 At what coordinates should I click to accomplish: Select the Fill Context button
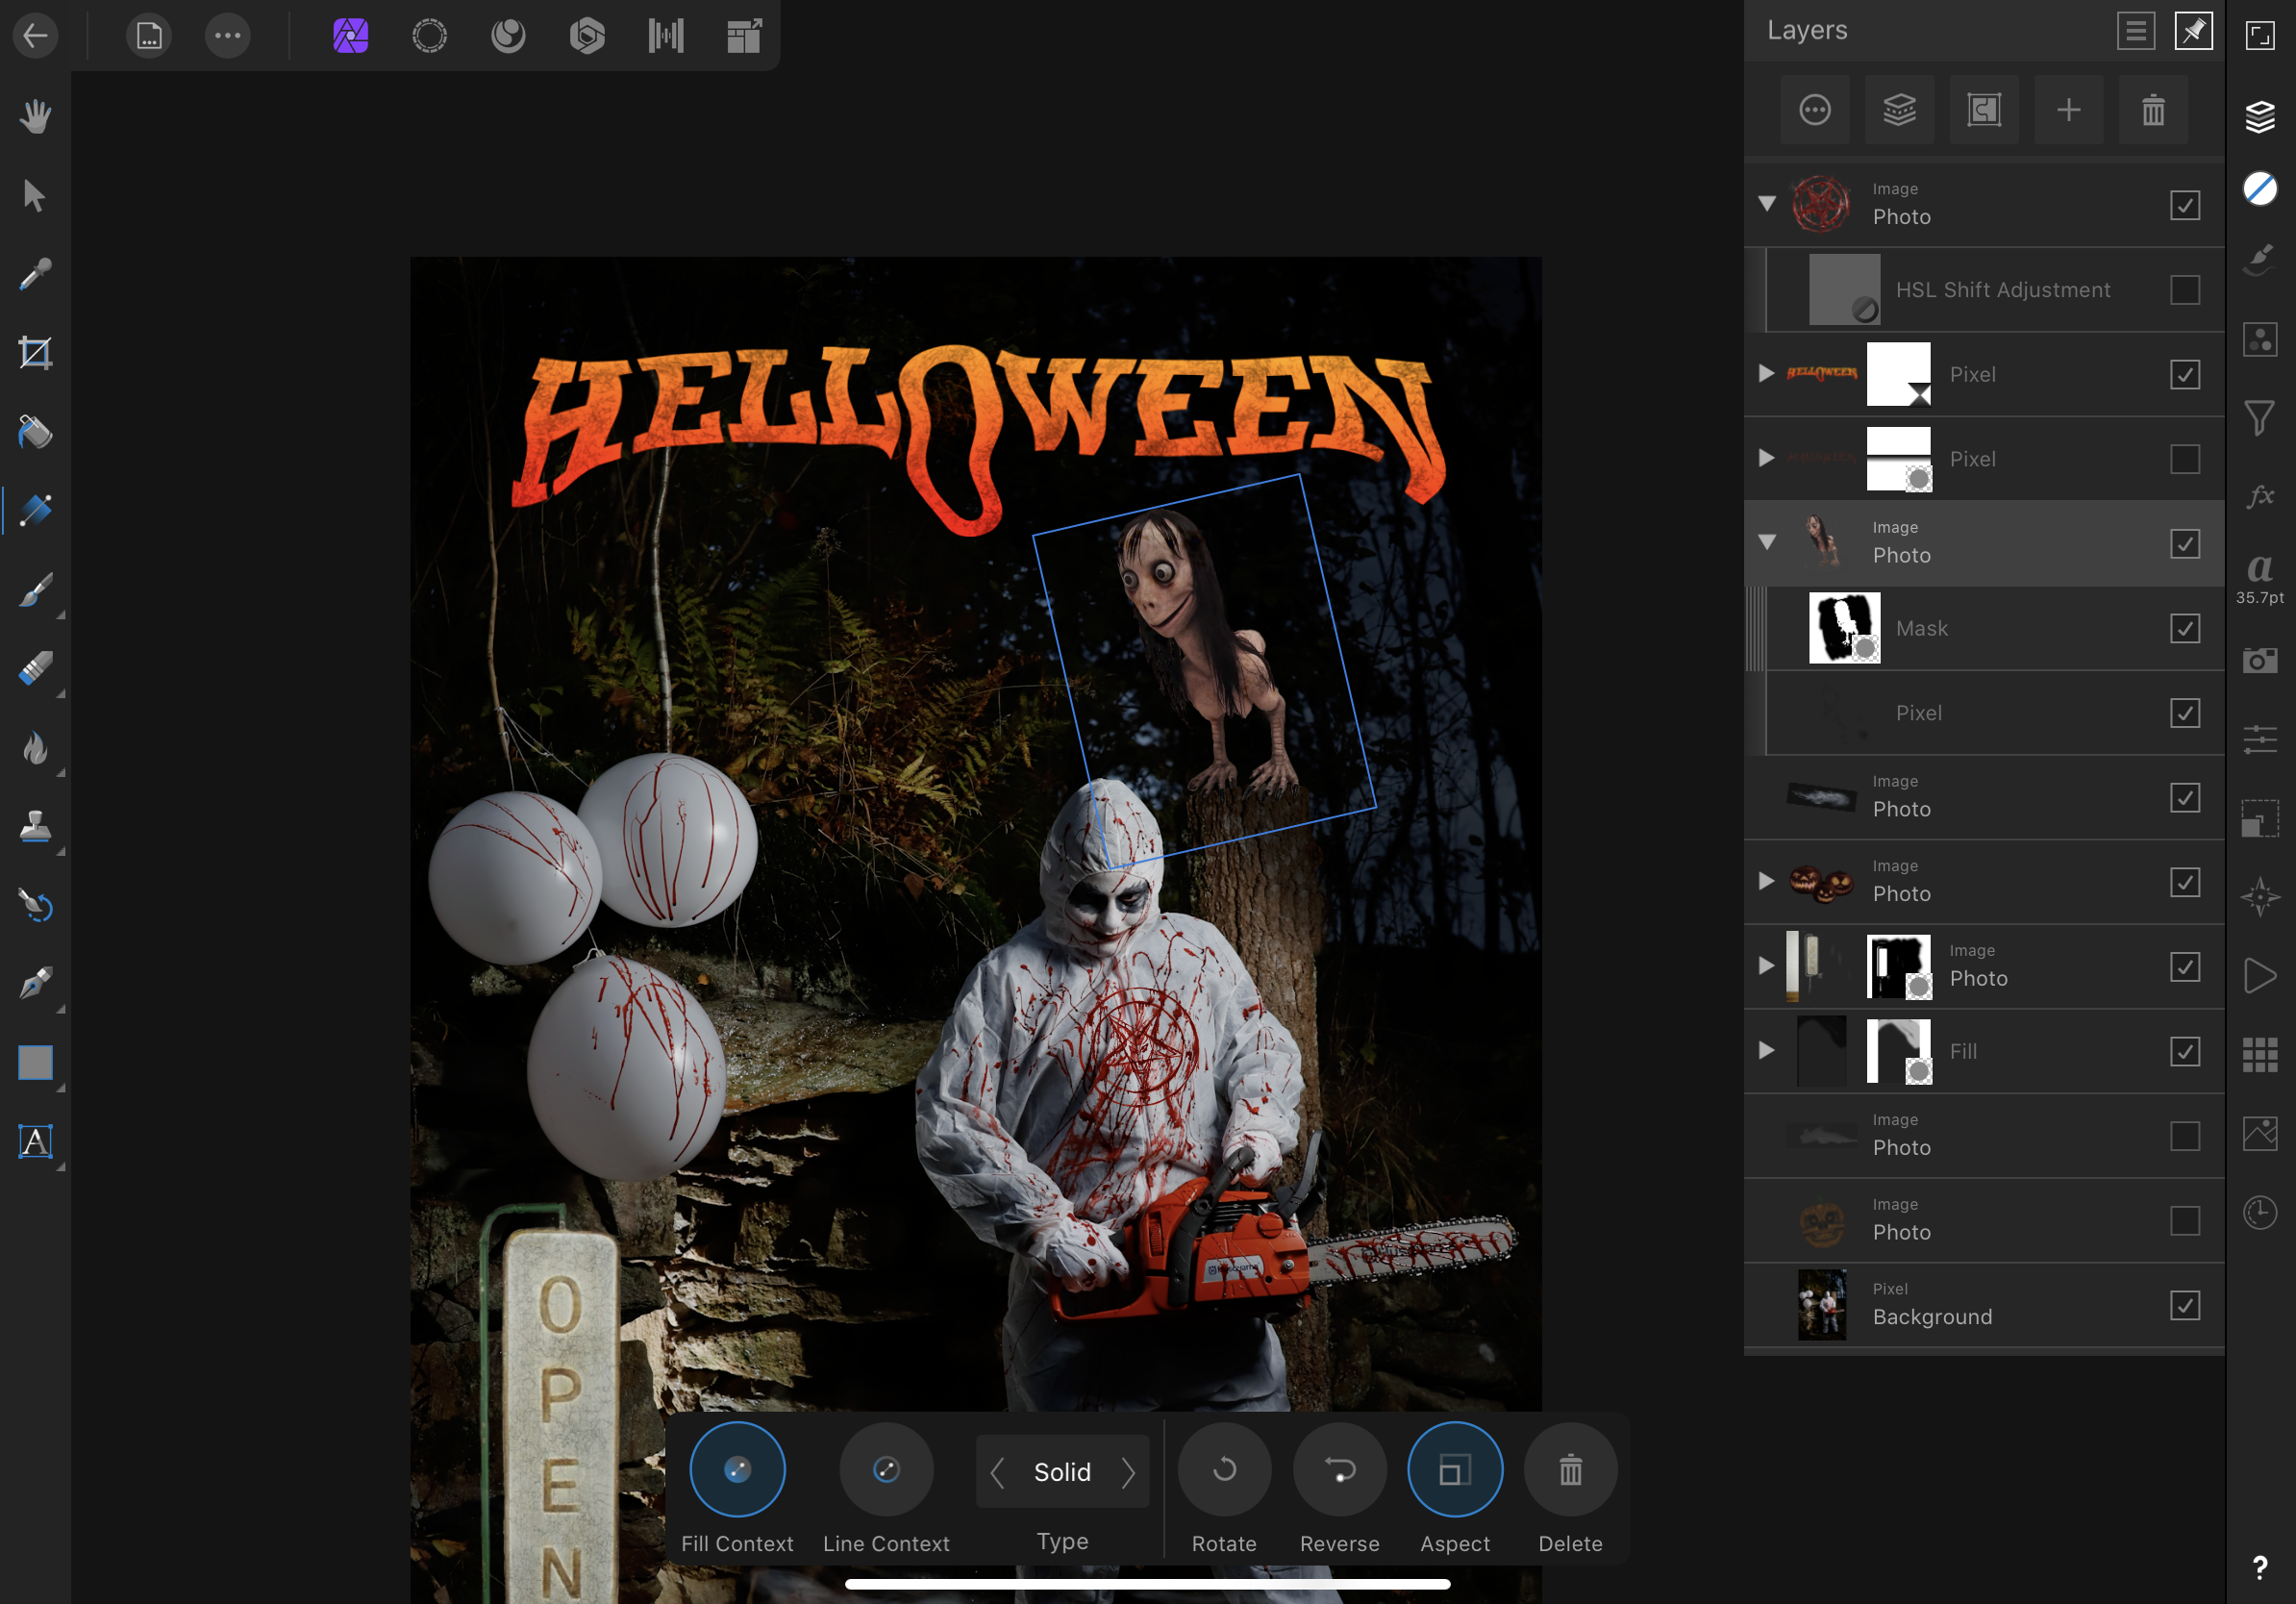[x=737, y=1470]
